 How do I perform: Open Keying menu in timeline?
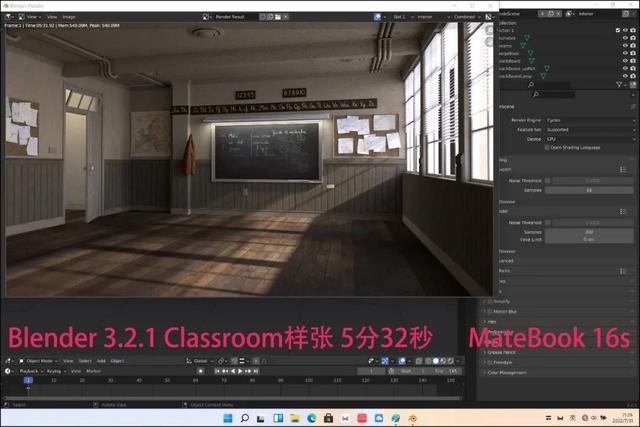[x=56, y=371]
